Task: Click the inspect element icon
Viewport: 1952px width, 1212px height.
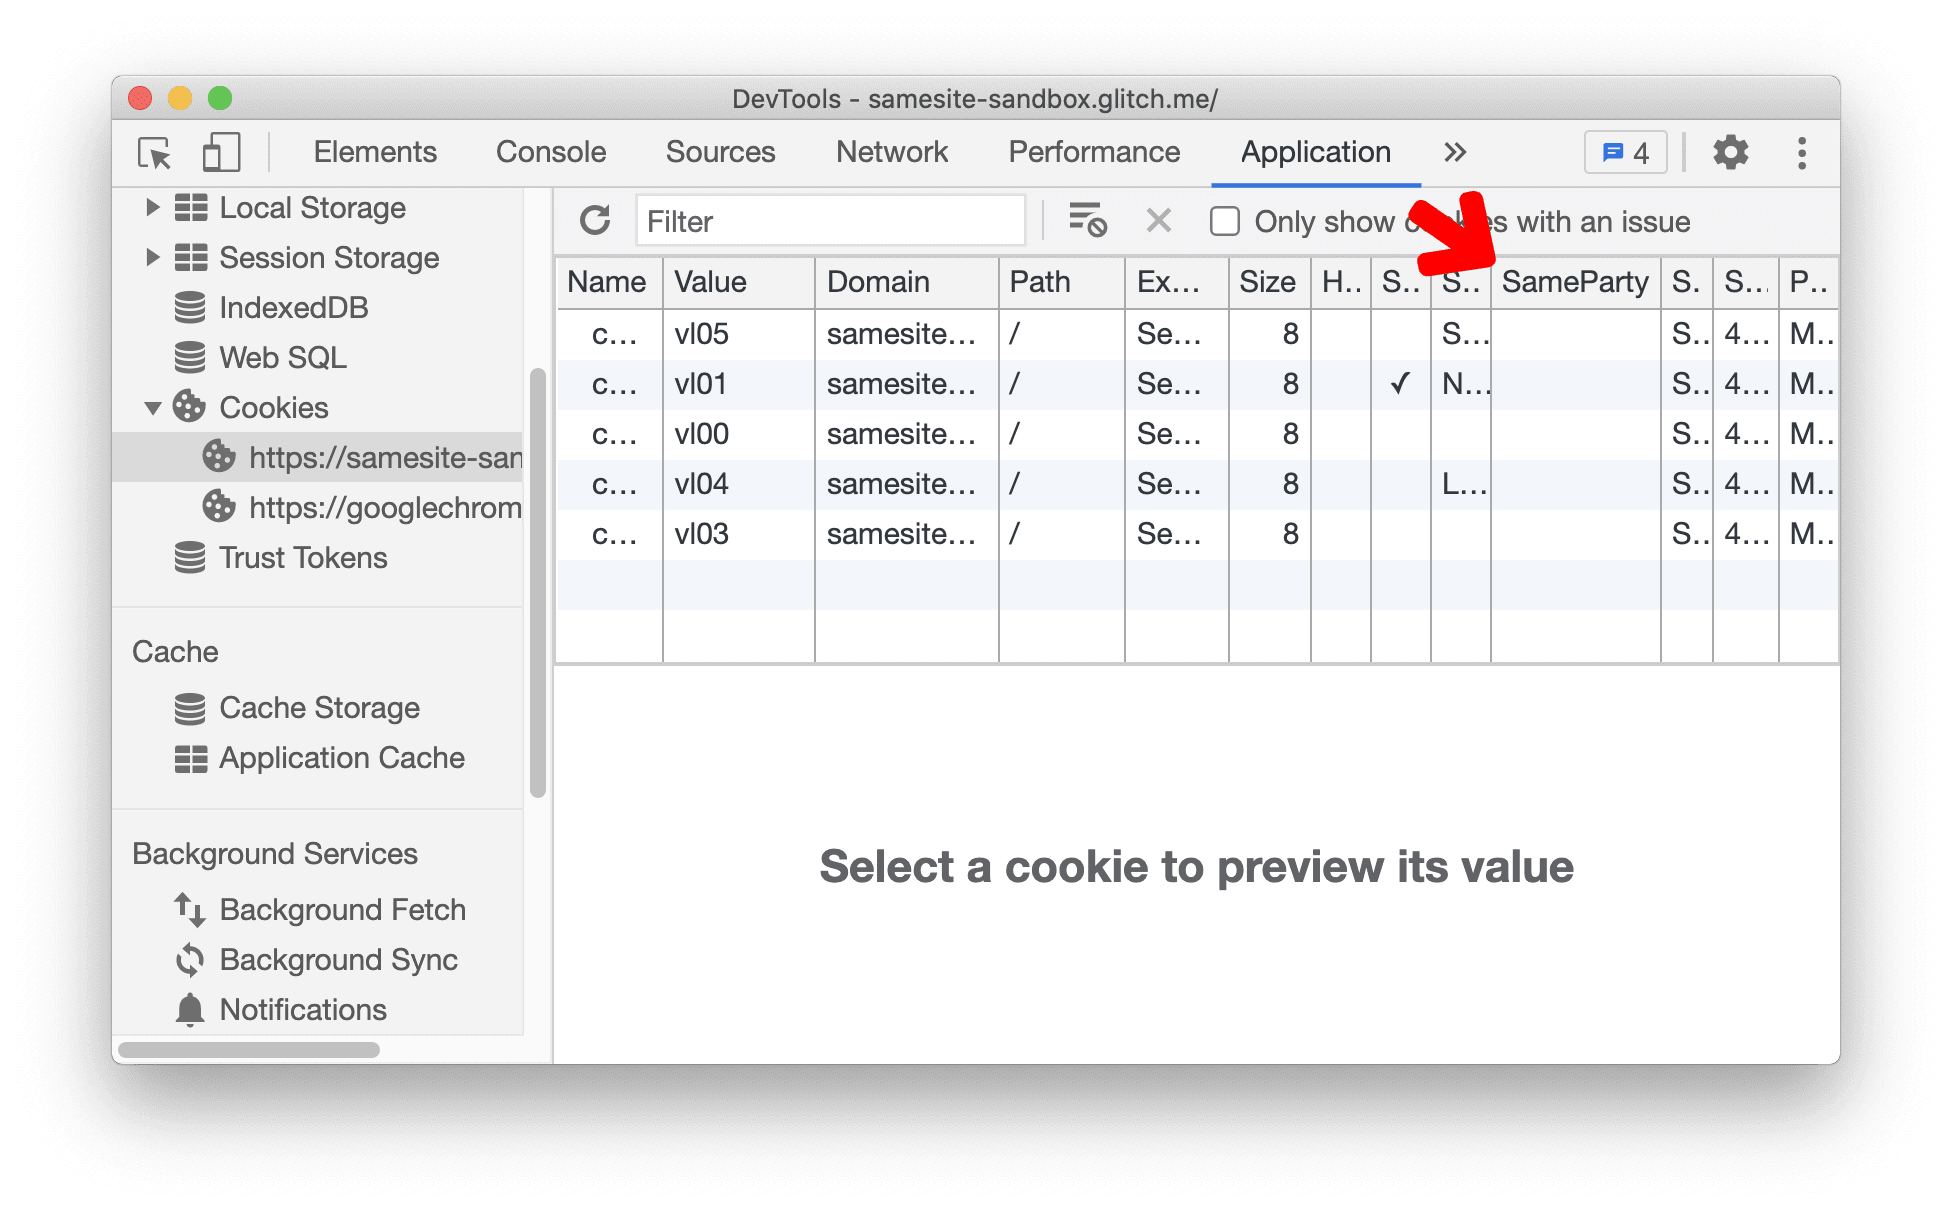Action: tap(154, 152)
